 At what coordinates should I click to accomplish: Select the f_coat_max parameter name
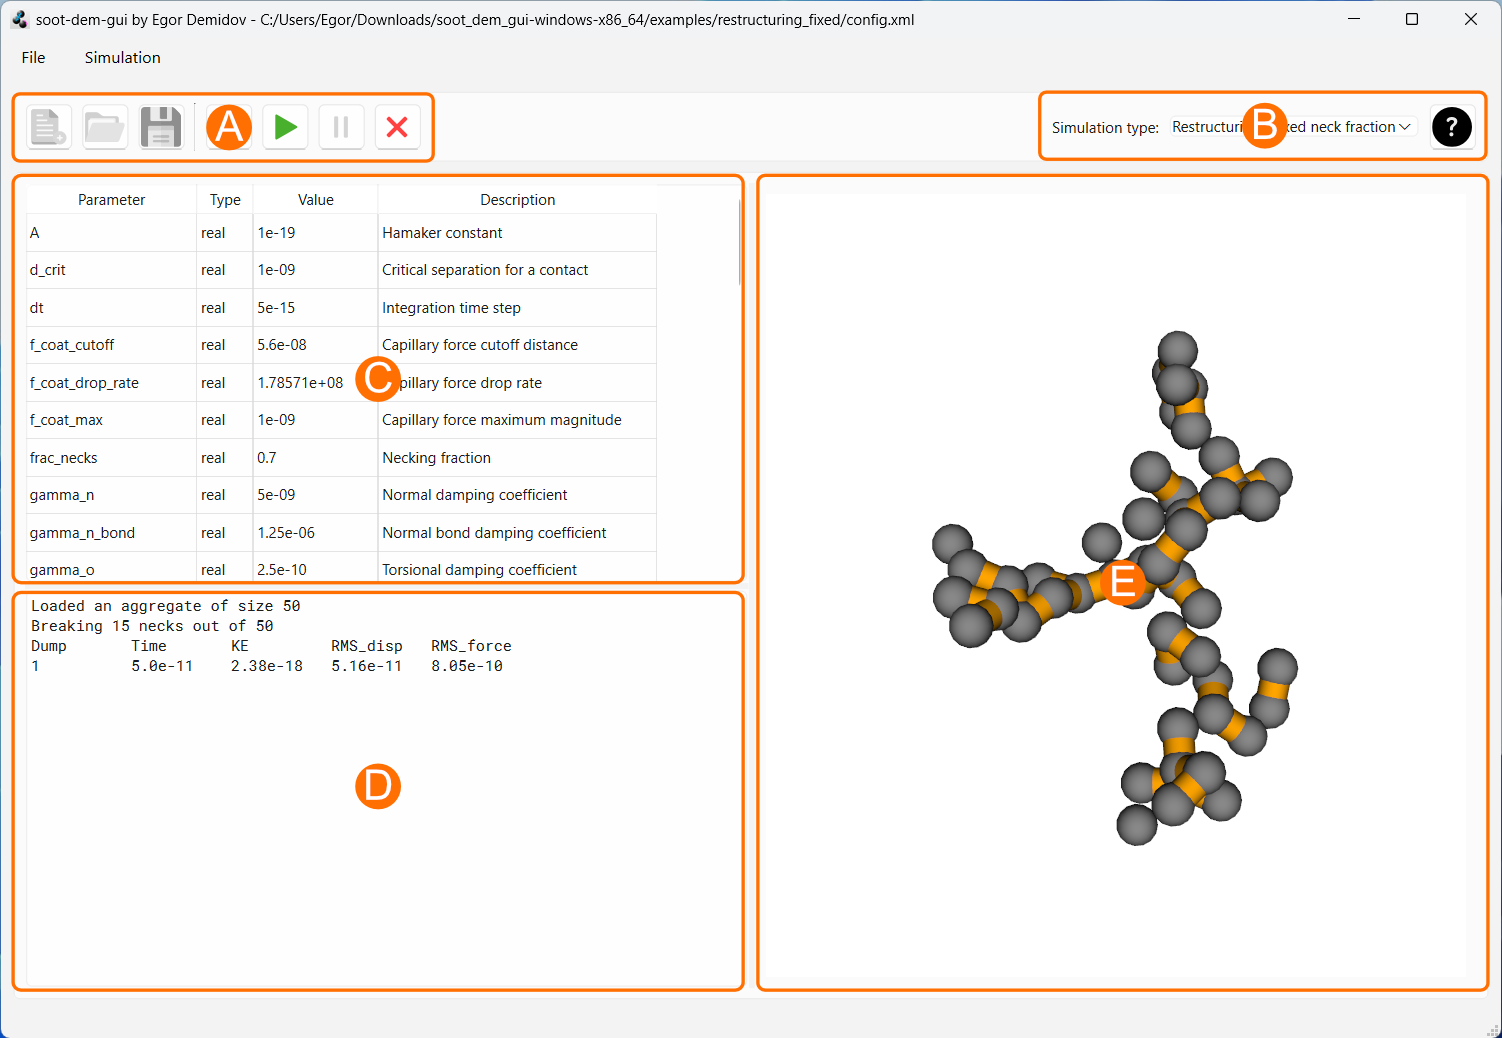coord(111,420)
